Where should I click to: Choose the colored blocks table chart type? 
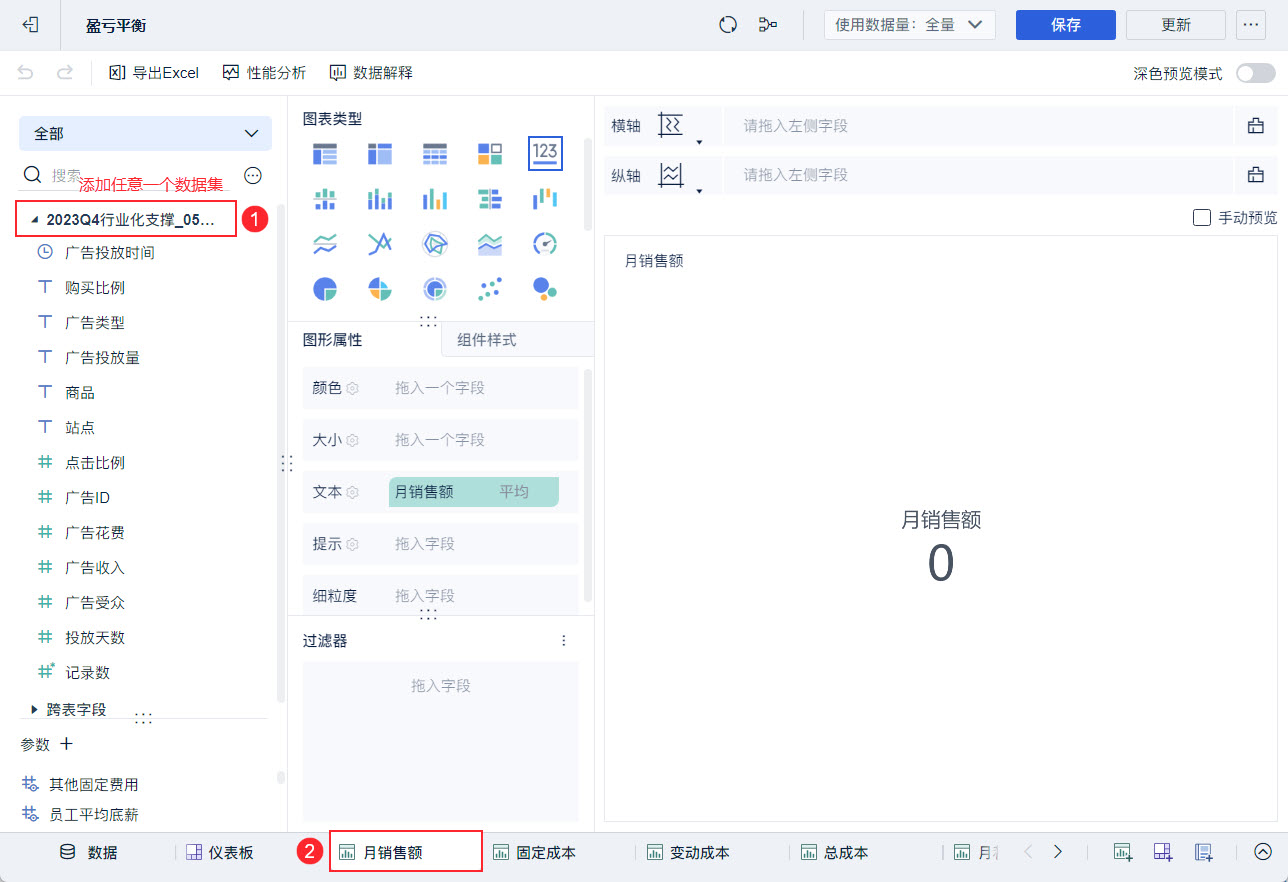pyautogui.click(x=490, y=153)
